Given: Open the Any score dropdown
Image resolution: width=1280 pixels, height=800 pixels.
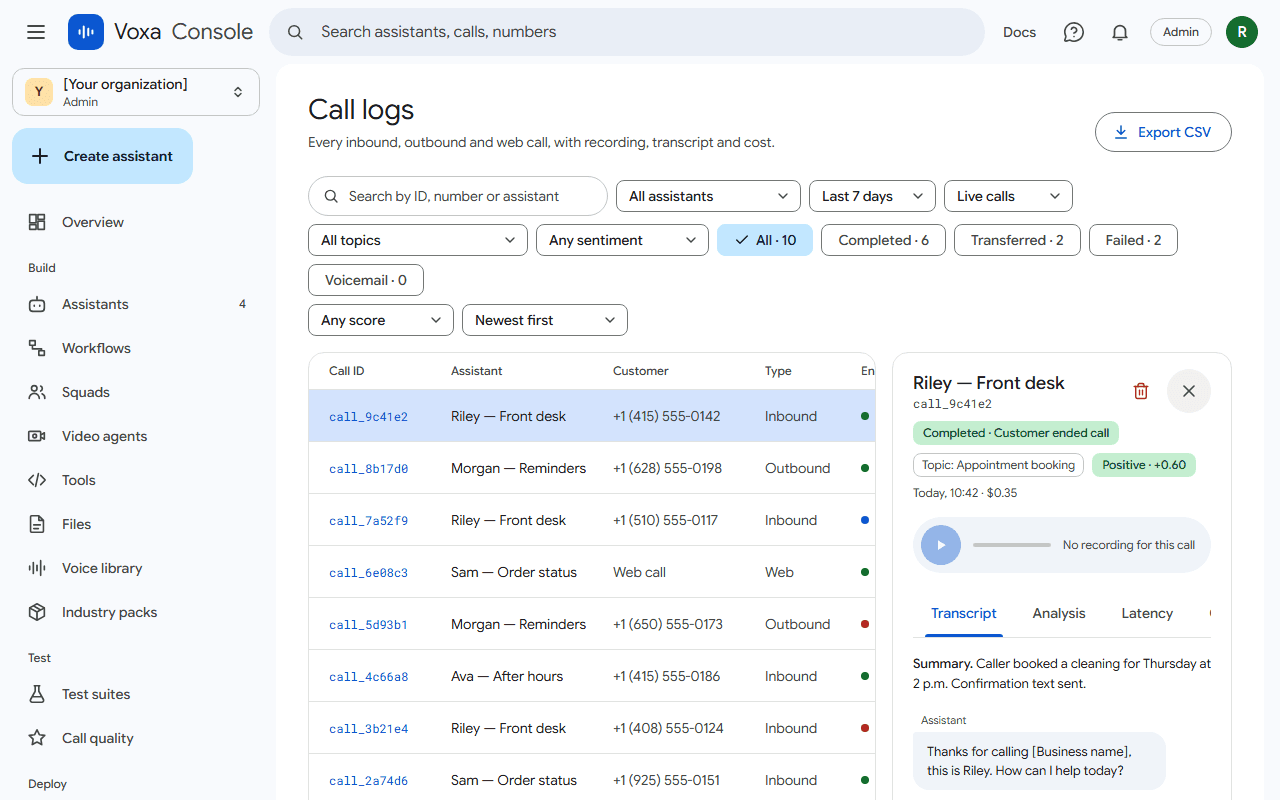Looking at the screenshot, I should pos(381,320).
